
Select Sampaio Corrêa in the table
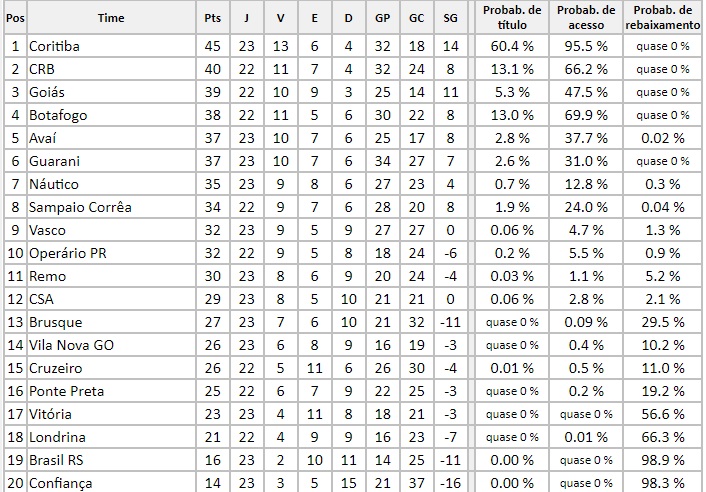(x=80, y=207)
